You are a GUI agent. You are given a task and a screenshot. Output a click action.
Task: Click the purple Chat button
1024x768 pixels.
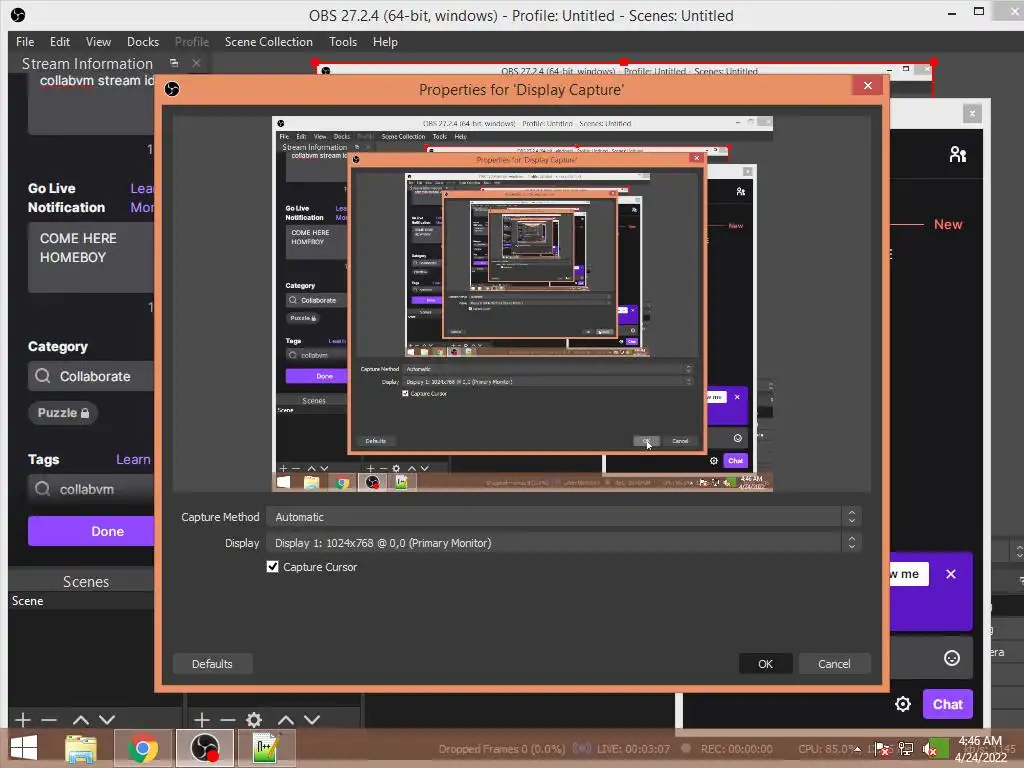tap(948, 704)
